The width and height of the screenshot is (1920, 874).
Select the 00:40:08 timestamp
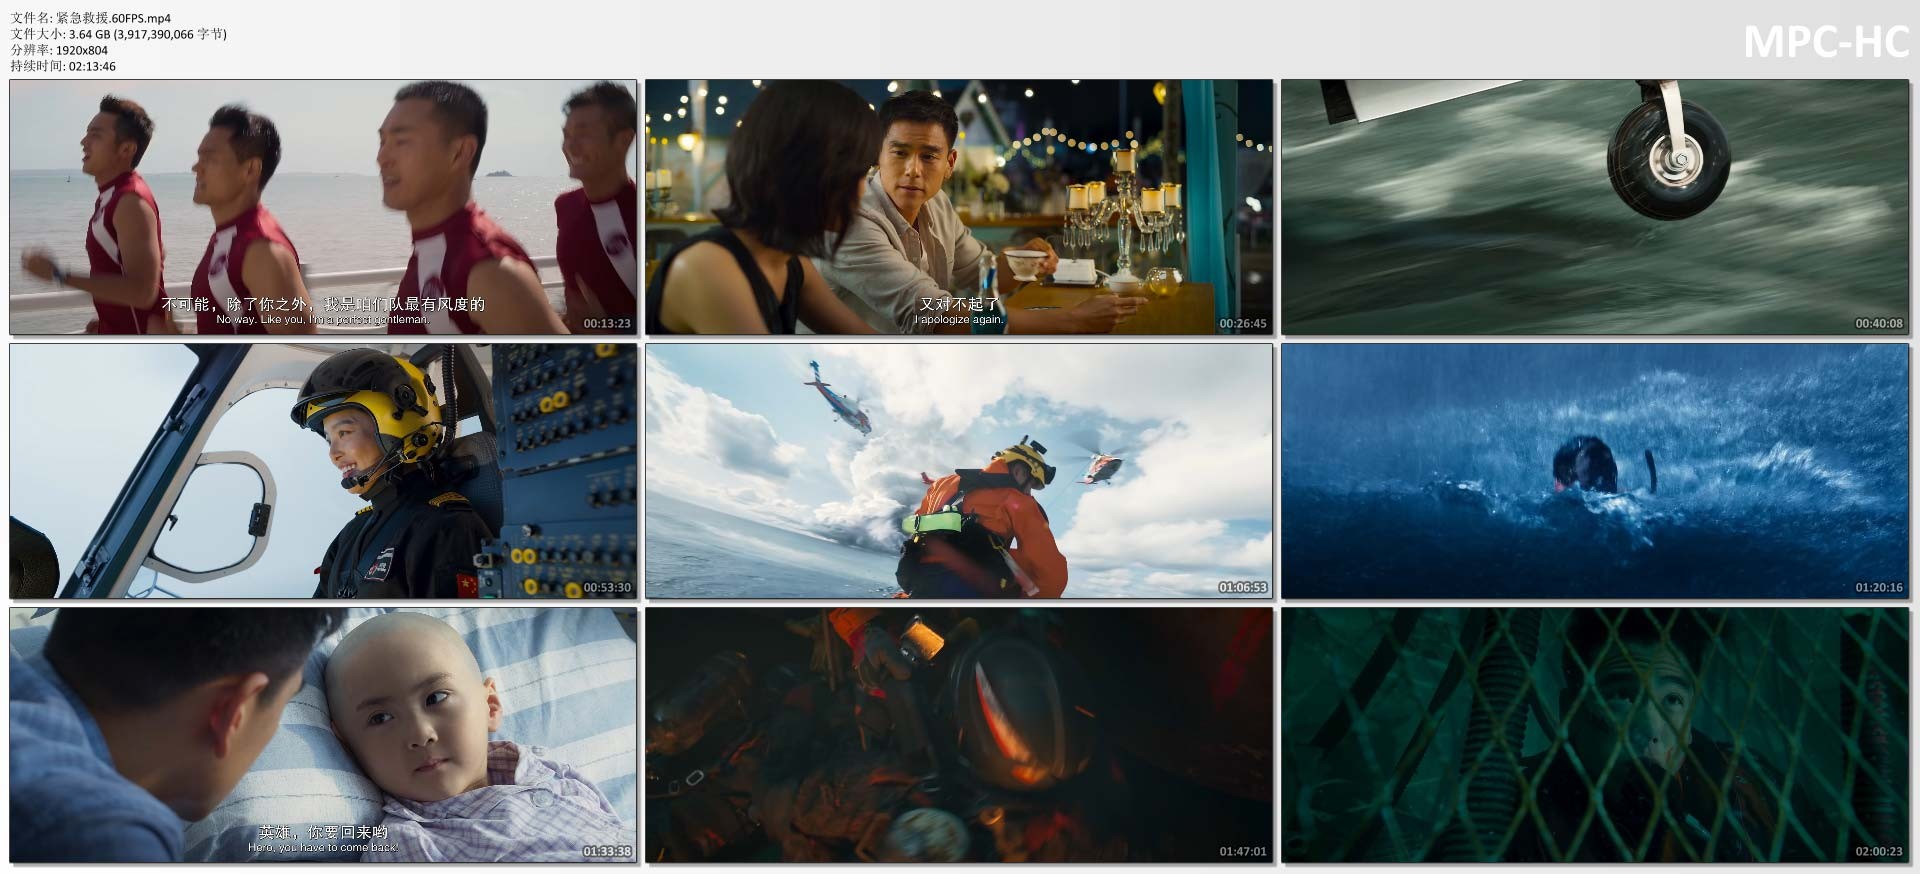(x=1878, y=324)
